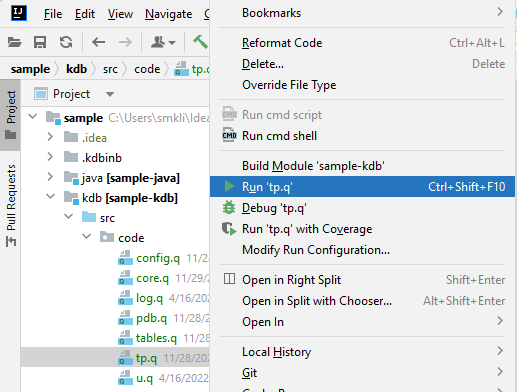Select Override File Type menu entry
517x392 pixels.
coord(363,85)
